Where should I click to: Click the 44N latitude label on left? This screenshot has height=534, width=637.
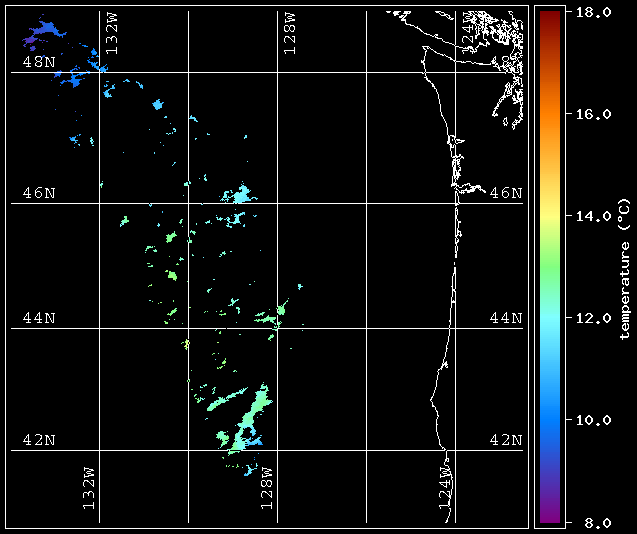coord(39,318)
